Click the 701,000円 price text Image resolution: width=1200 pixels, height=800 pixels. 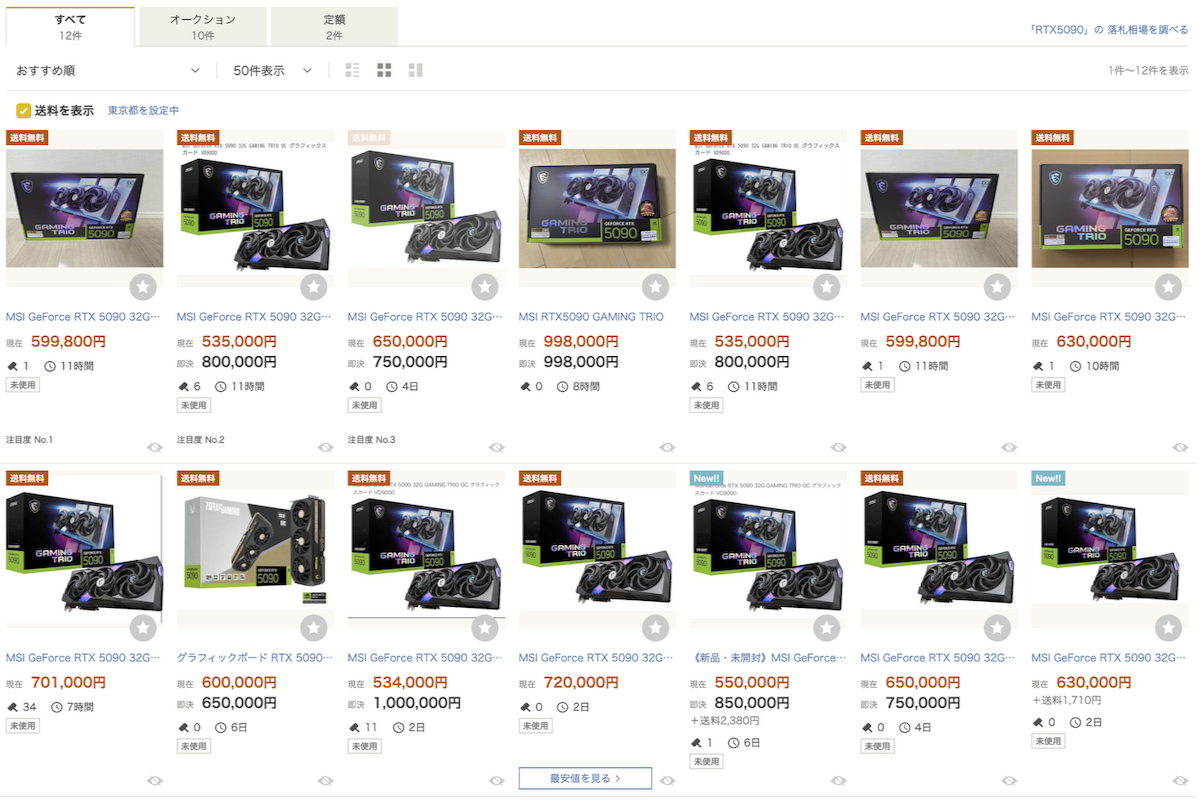click(68, 683)
